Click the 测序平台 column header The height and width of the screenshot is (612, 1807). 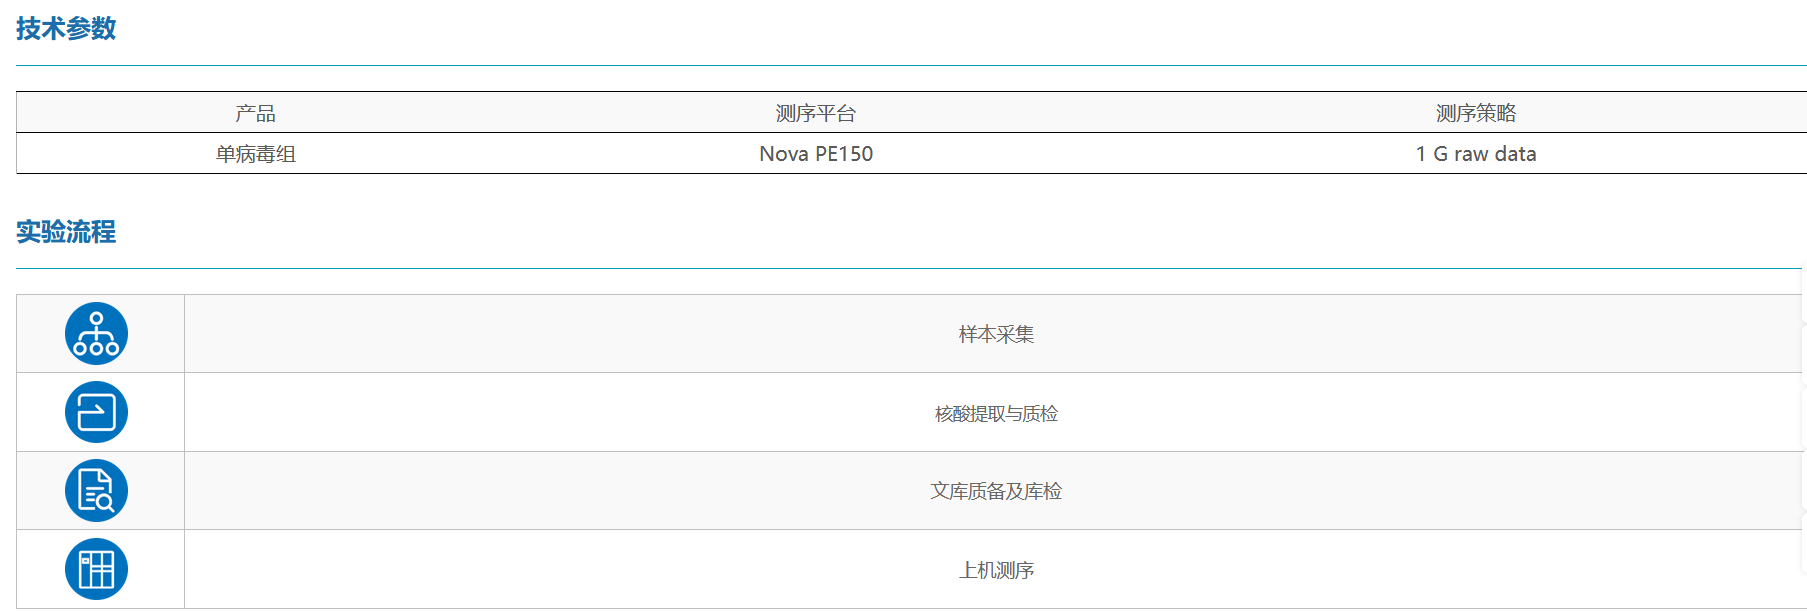click(x=816, y=113)
